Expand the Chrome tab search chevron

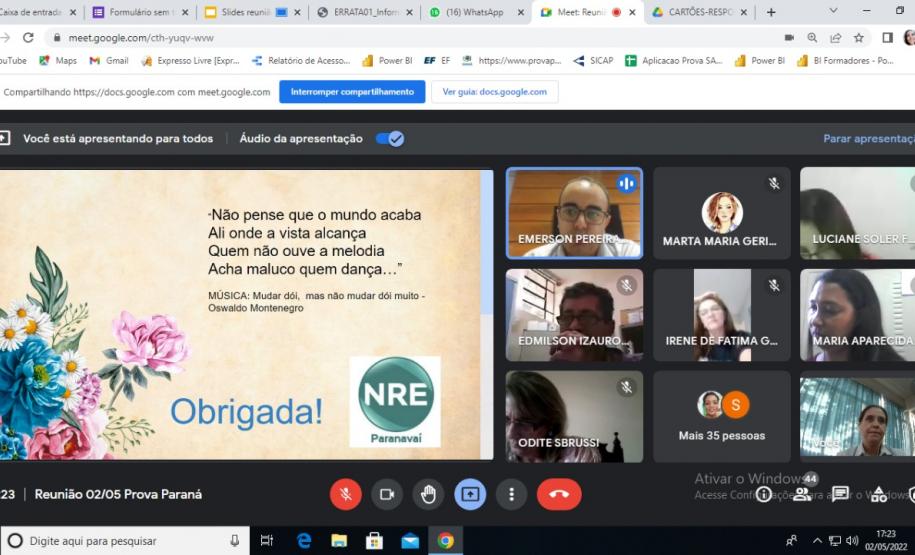(834, 11)
